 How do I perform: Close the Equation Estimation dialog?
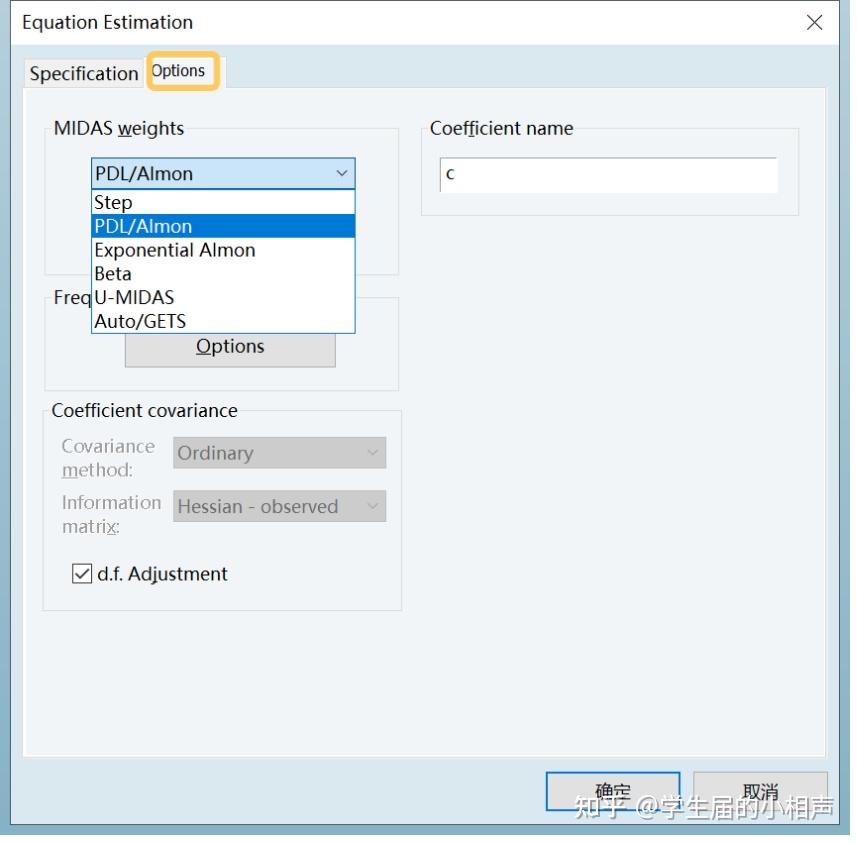pos(815,23)
